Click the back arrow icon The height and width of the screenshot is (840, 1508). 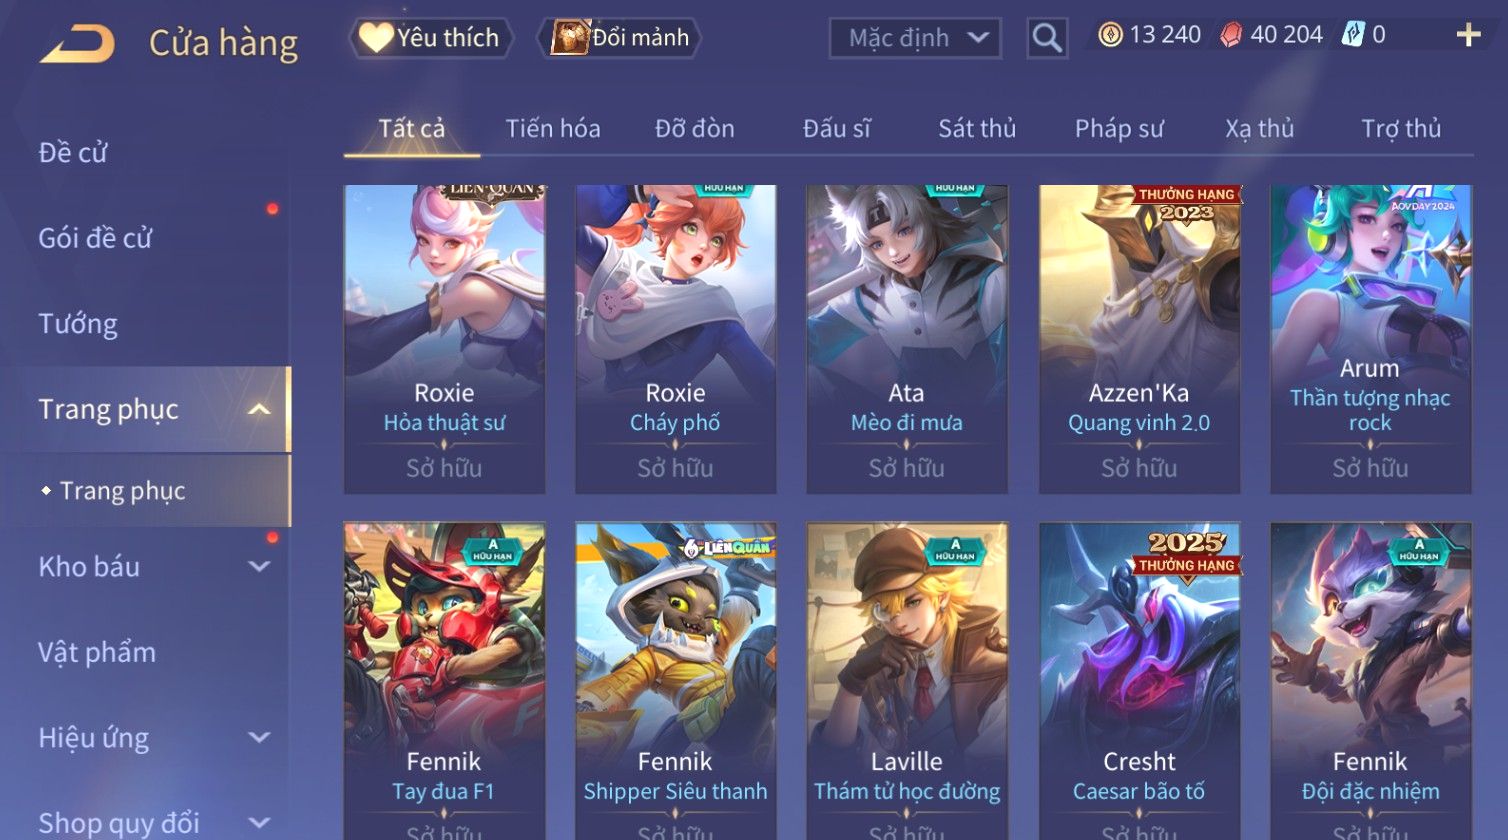[x=77, y=44]
